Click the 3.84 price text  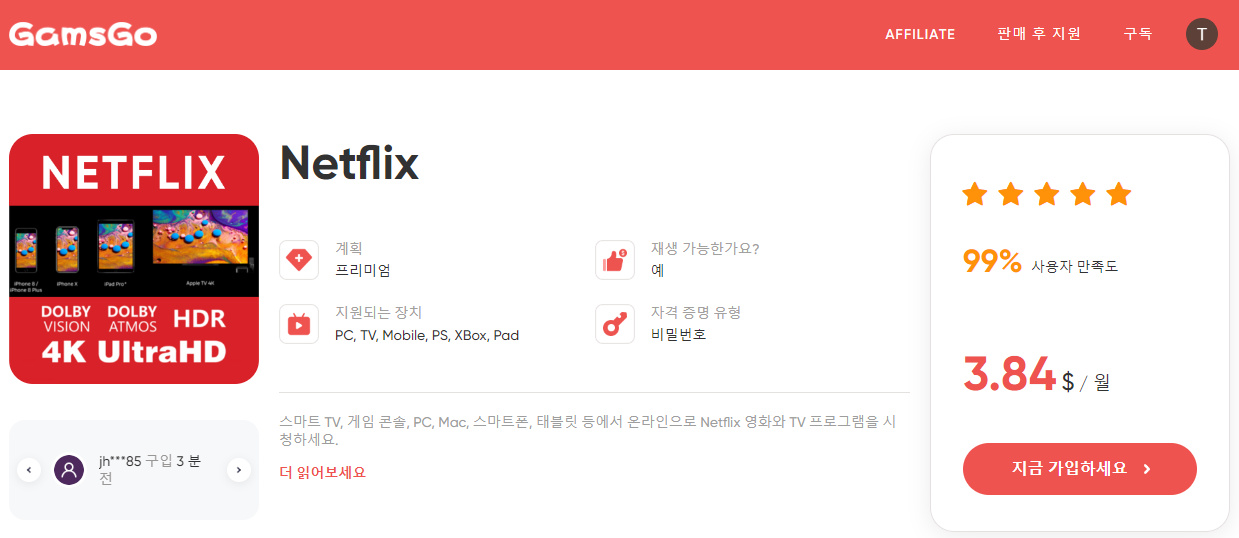point(1009,374)
